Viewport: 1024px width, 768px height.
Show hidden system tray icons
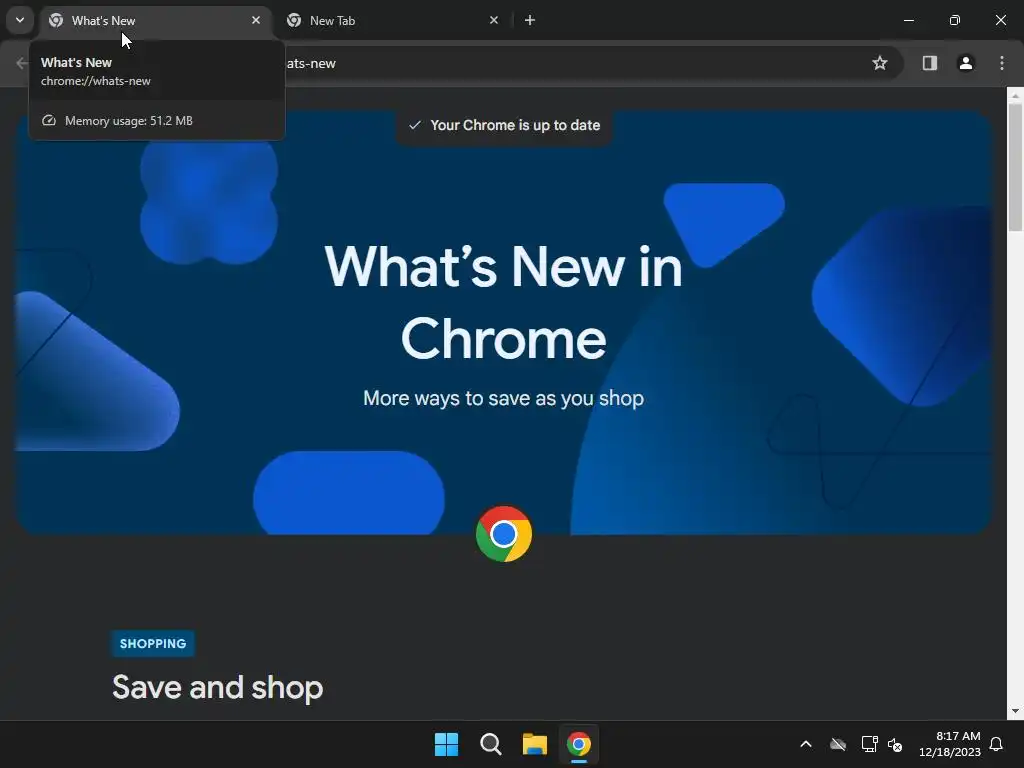806,744
